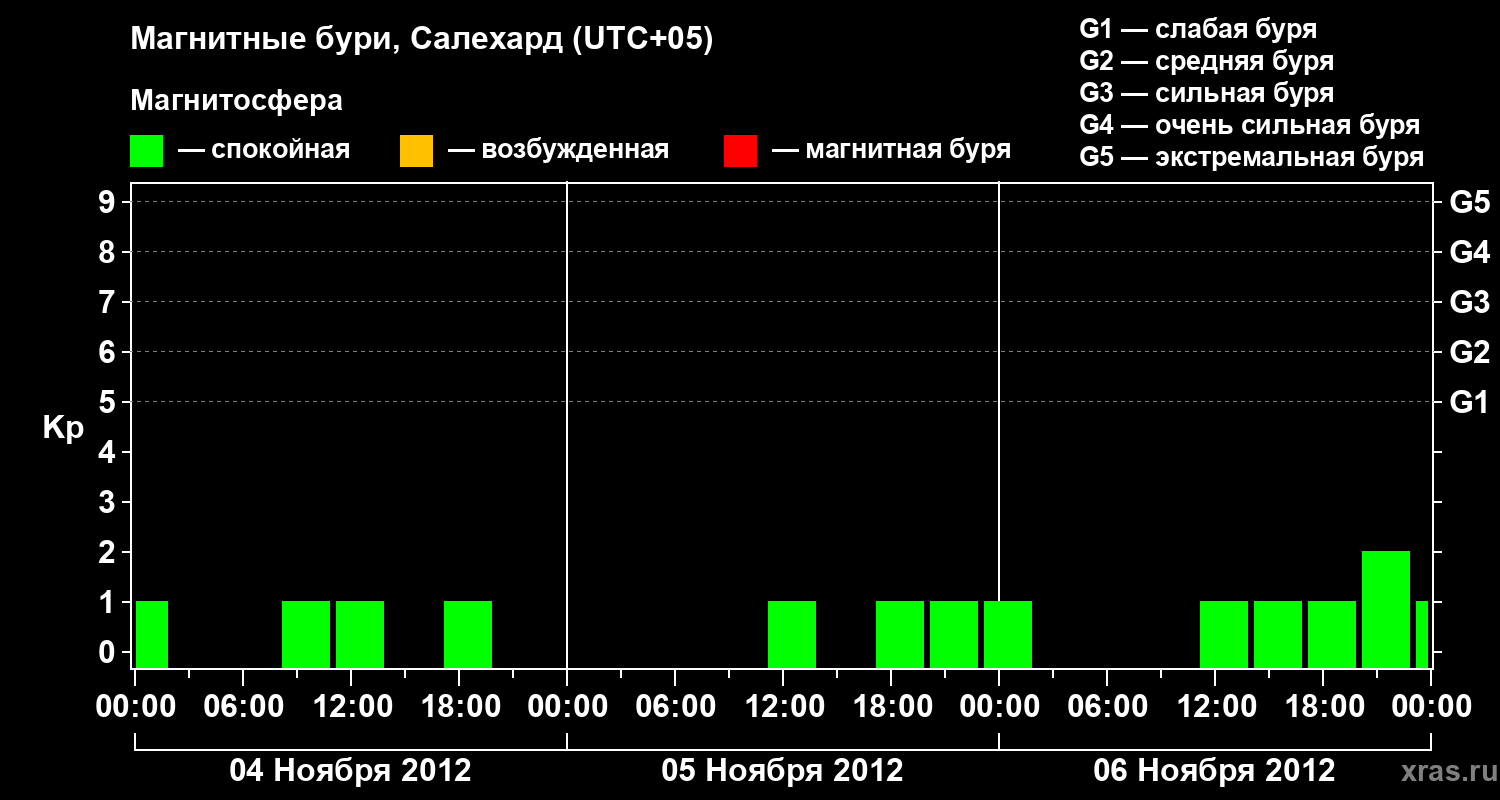Click the date label '06 Ноября 2012'
The width and height of the screenshot is (1500, 800).
coord(1214,770)
